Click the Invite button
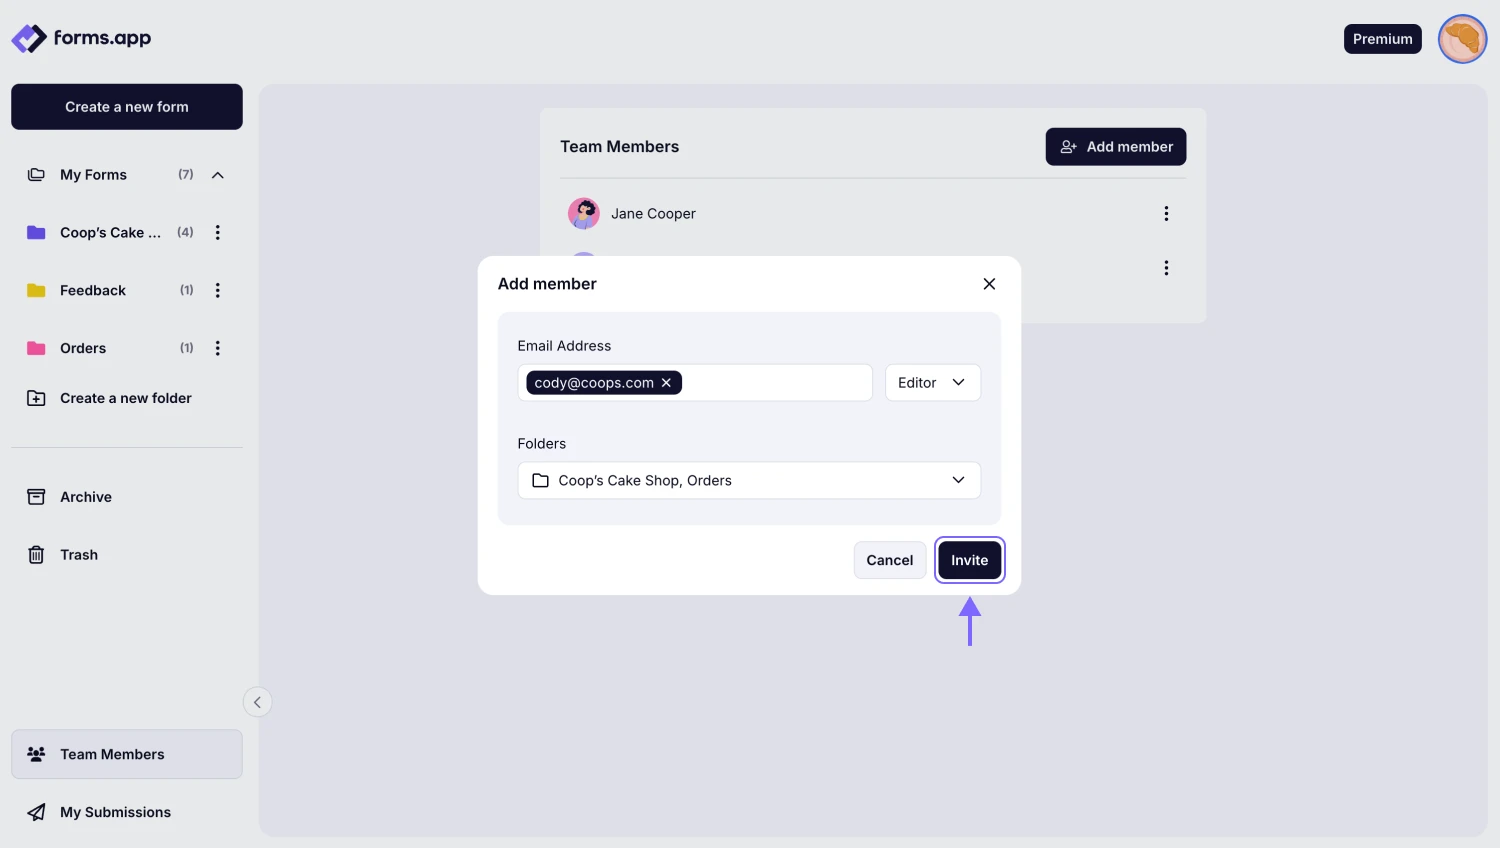 [969, 560]
